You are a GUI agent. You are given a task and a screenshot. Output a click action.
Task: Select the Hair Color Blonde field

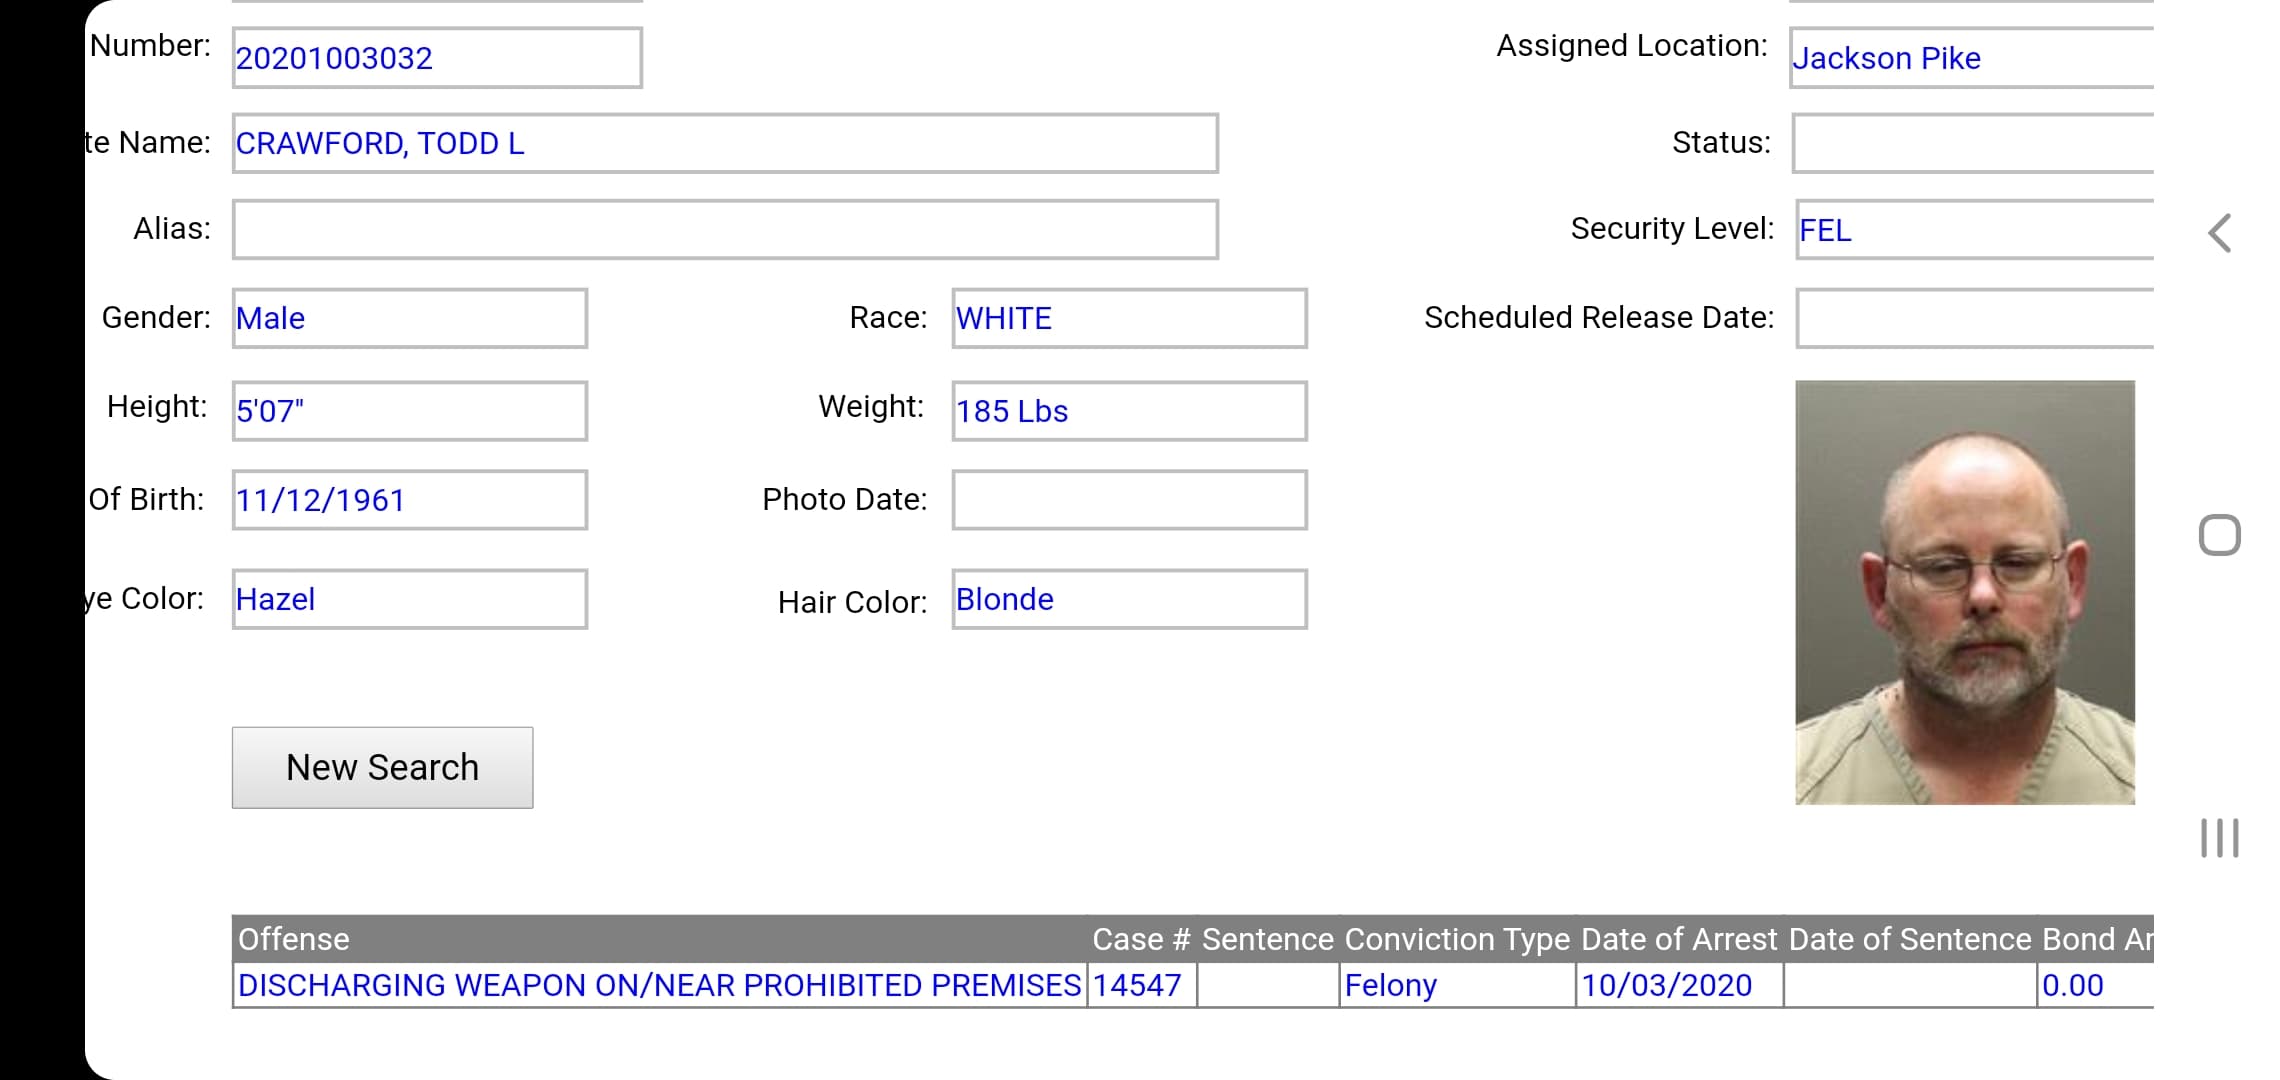click(x=1129, y=599)
